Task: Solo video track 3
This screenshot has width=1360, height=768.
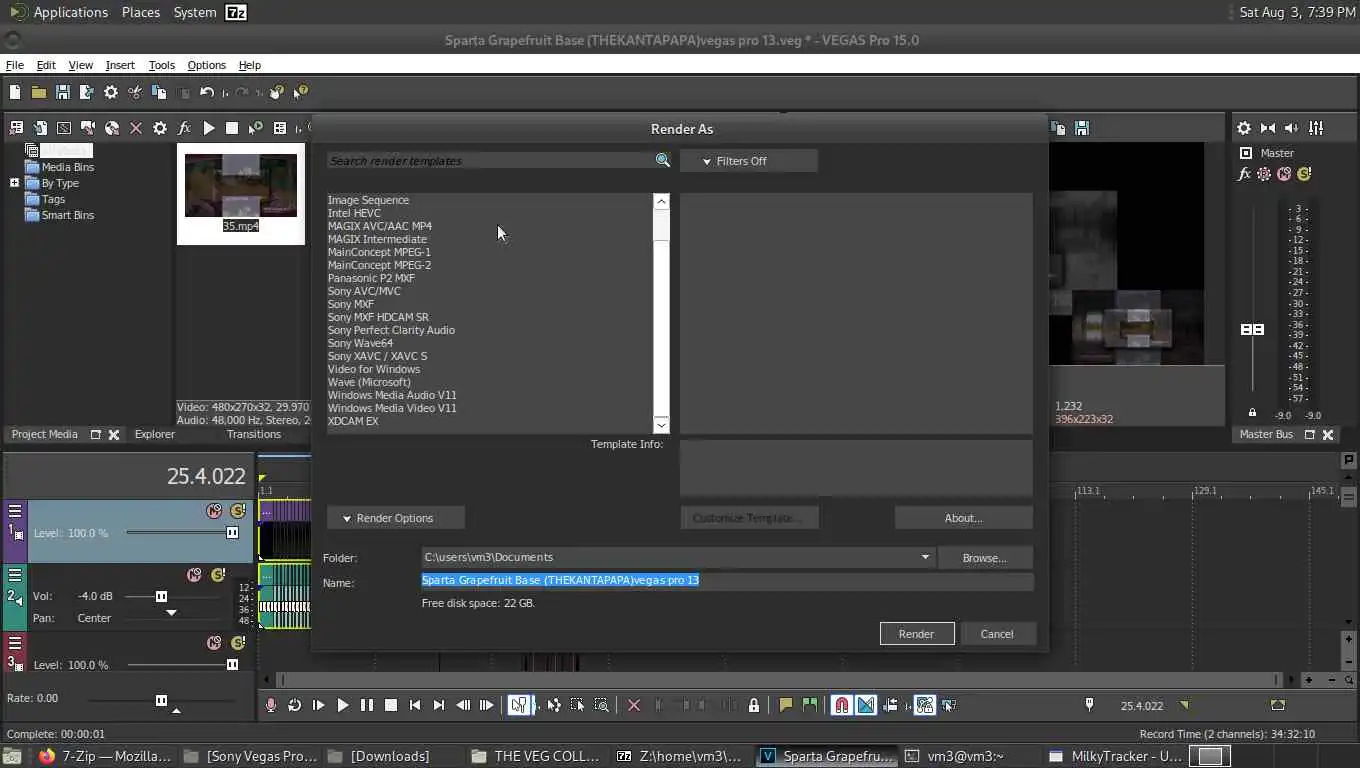Action: pos(238,643)
